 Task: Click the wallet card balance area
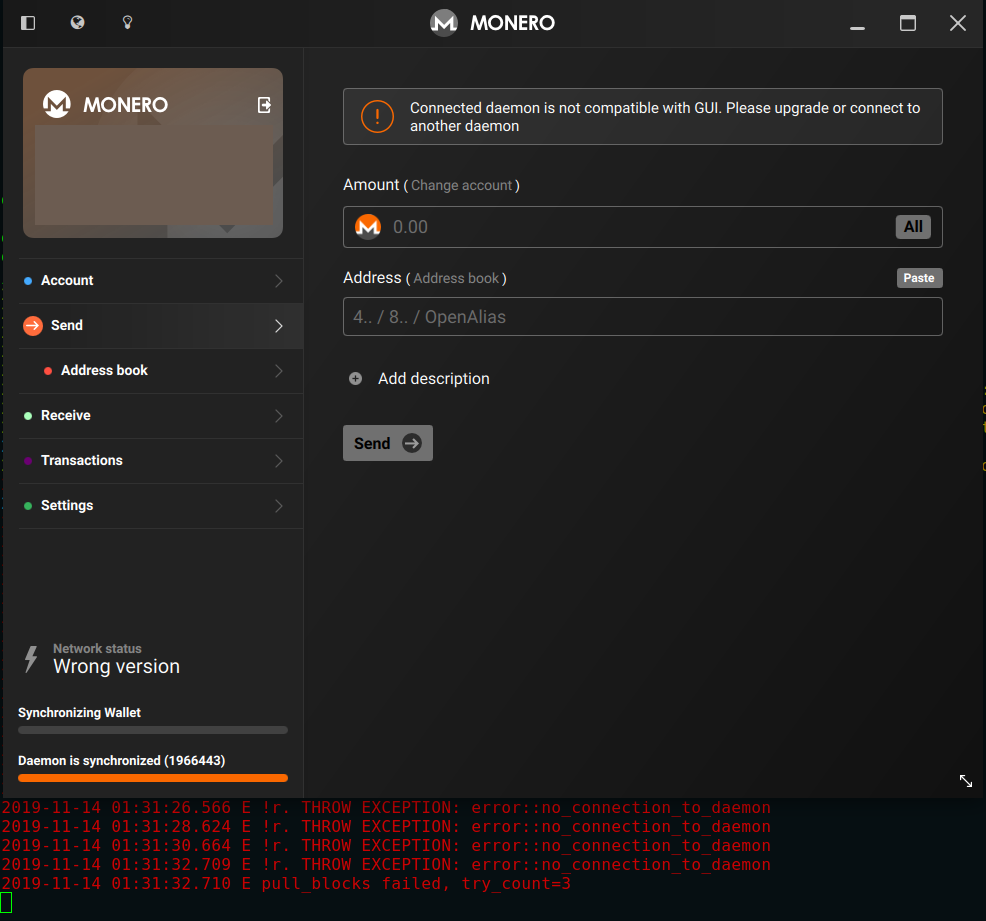pyautogui.click(x=154, y=175)
